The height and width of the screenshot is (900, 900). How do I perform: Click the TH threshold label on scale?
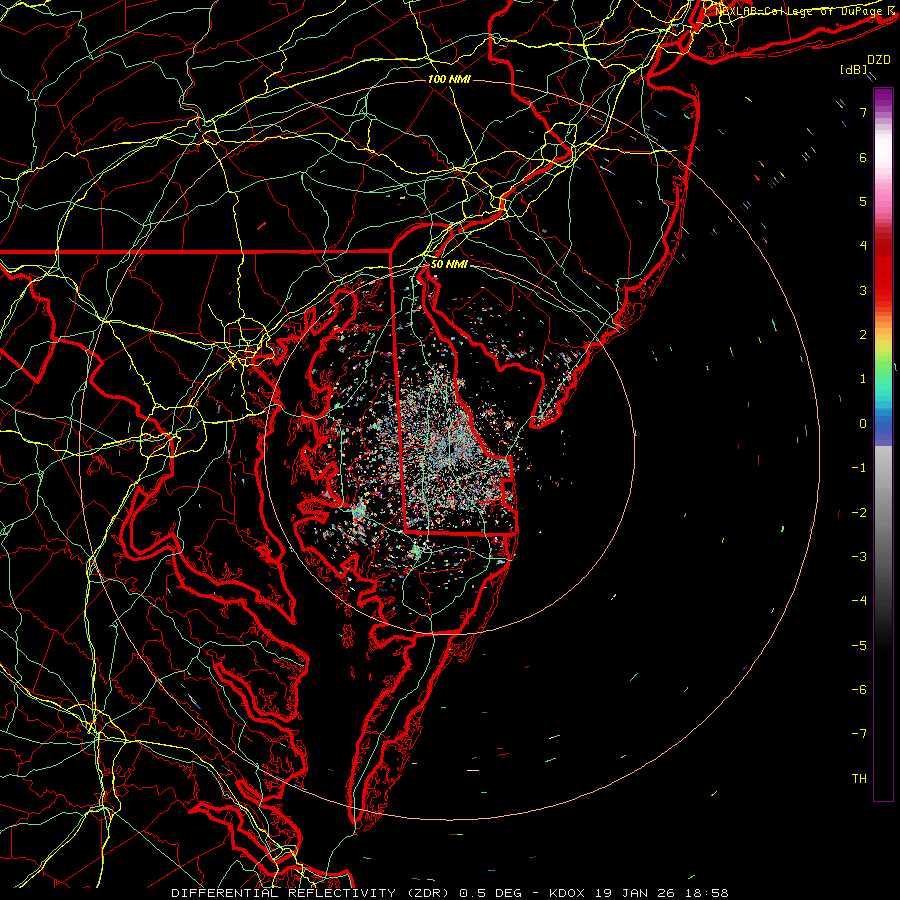pos(859,779)
